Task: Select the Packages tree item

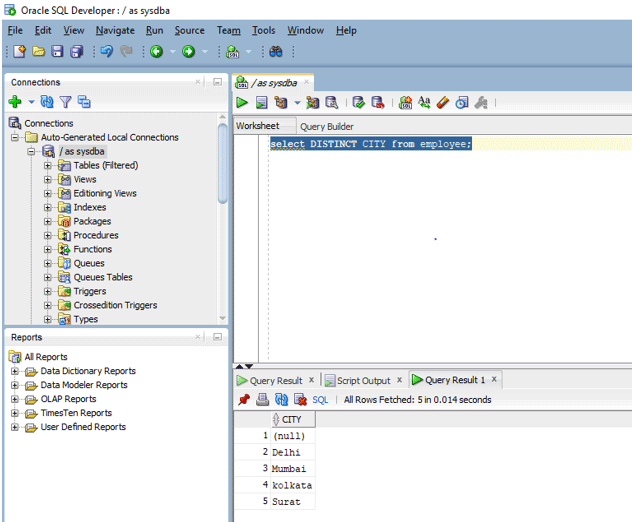Action: [x=92, y=221]
